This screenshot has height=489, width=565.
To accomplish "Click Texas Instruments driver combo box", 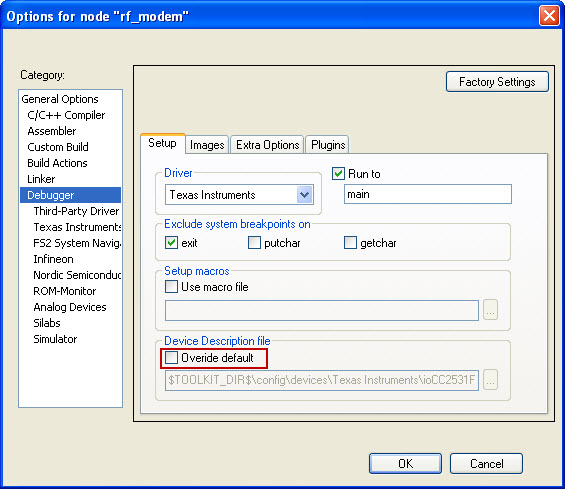I will coord(239,195).
